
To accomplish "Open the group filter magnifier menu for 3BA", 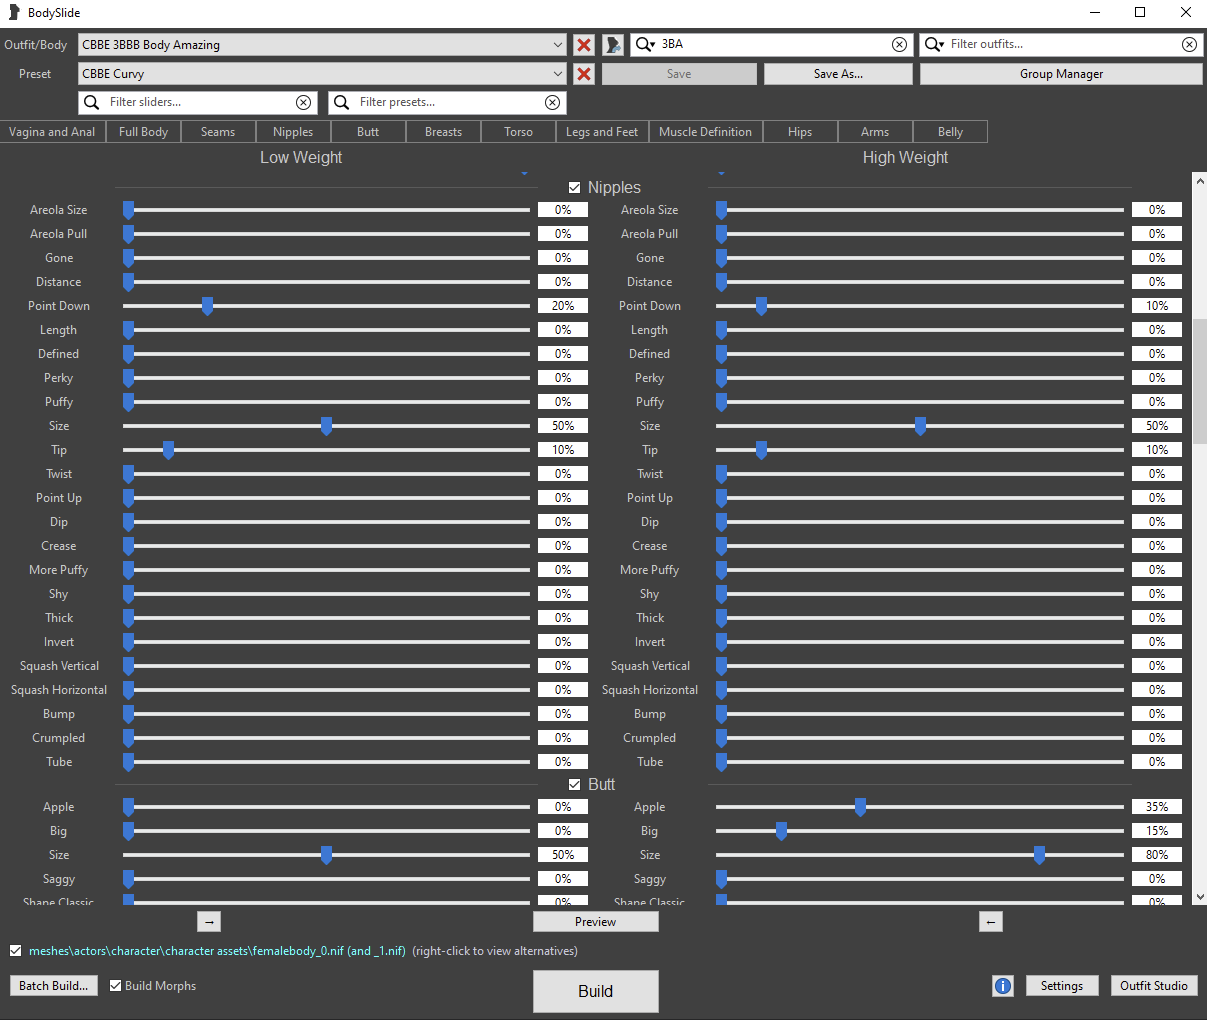I will click(645, 44).
